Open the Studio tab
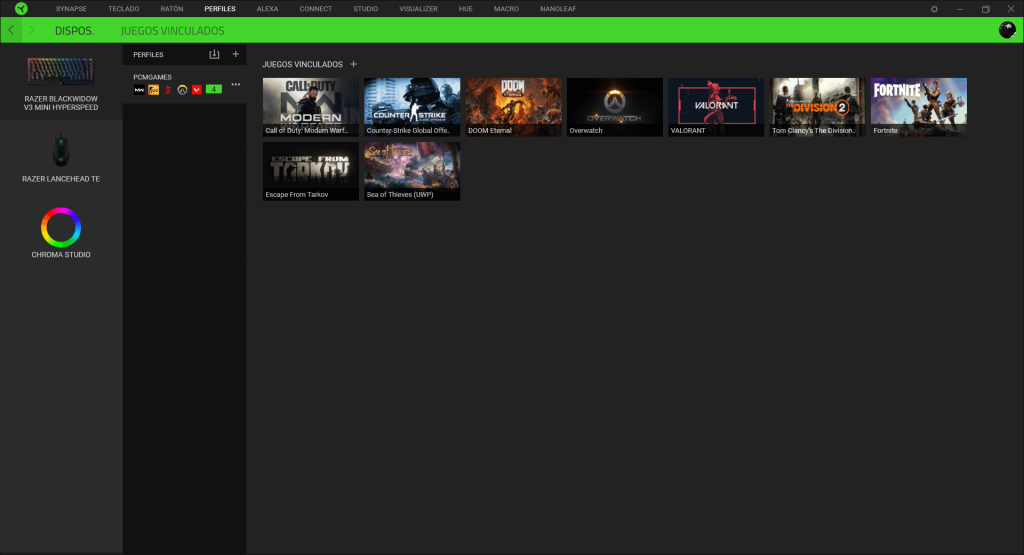 coord(366,9)
